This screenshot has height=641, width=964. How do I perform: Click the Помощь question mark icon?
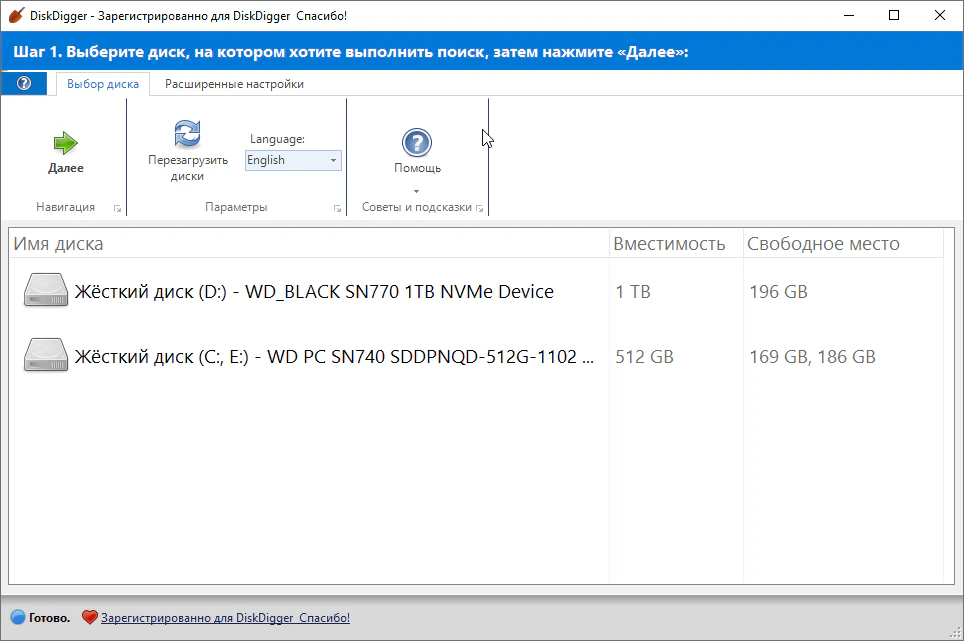pyautogui.click(x=417, y=142)
